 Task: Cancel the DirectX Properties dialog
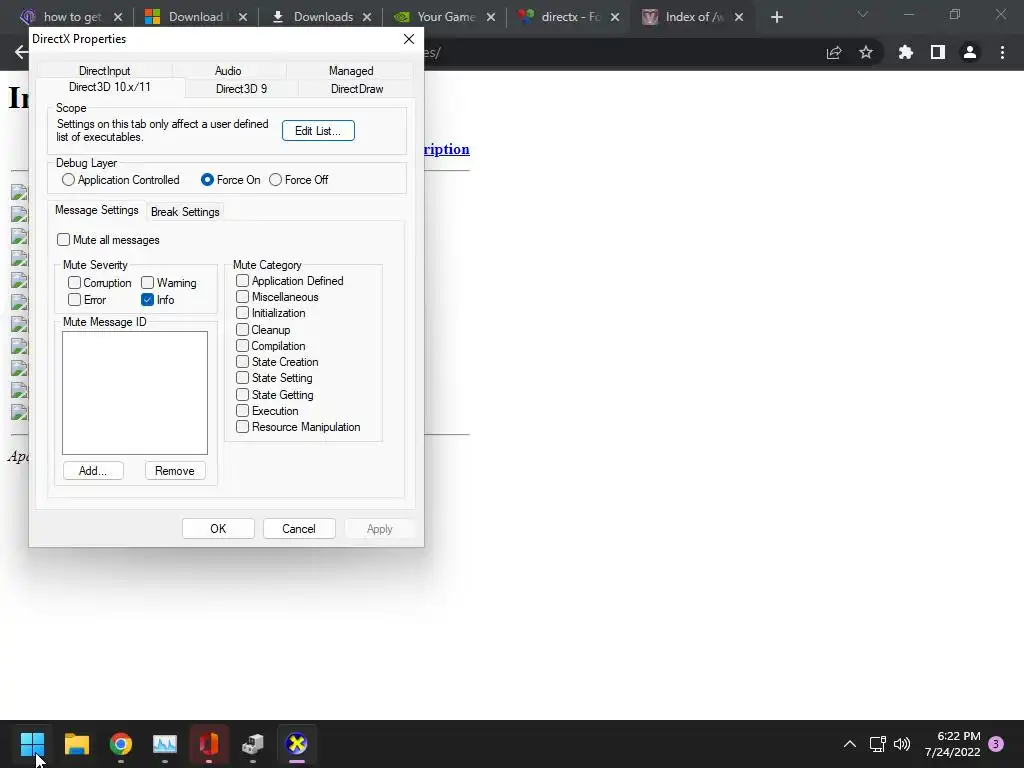coord(299,529)
